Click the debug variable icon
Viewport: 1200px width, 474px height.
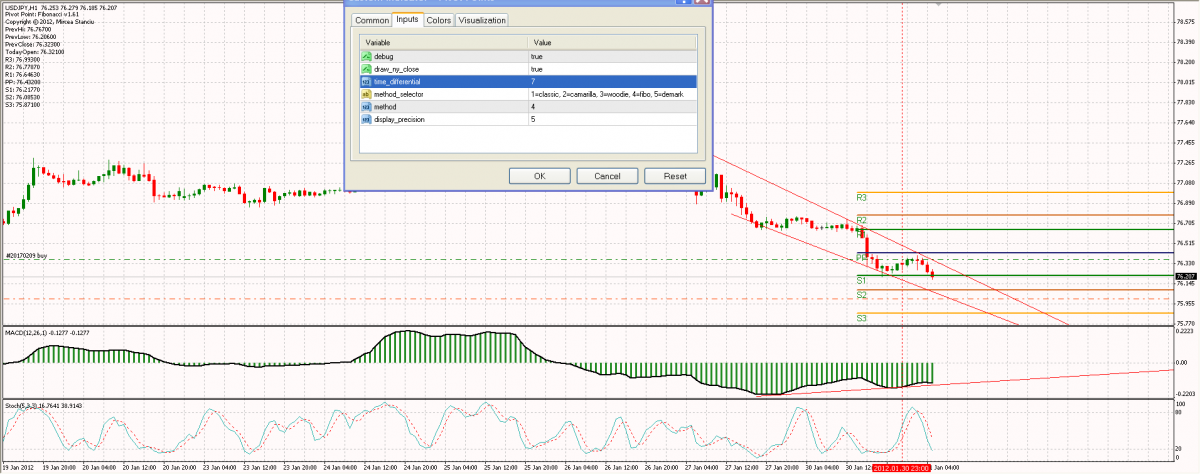click(366, 57)
